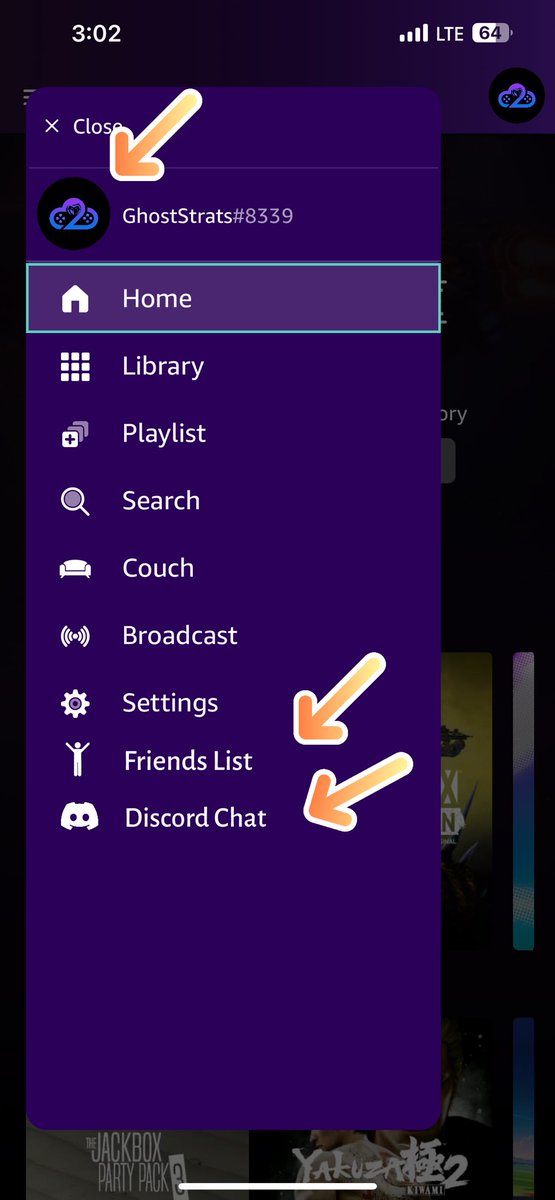The width and height of the screenshot is (555, 1200).
Task: Go to the Home menu item
Action: (233, 298)
